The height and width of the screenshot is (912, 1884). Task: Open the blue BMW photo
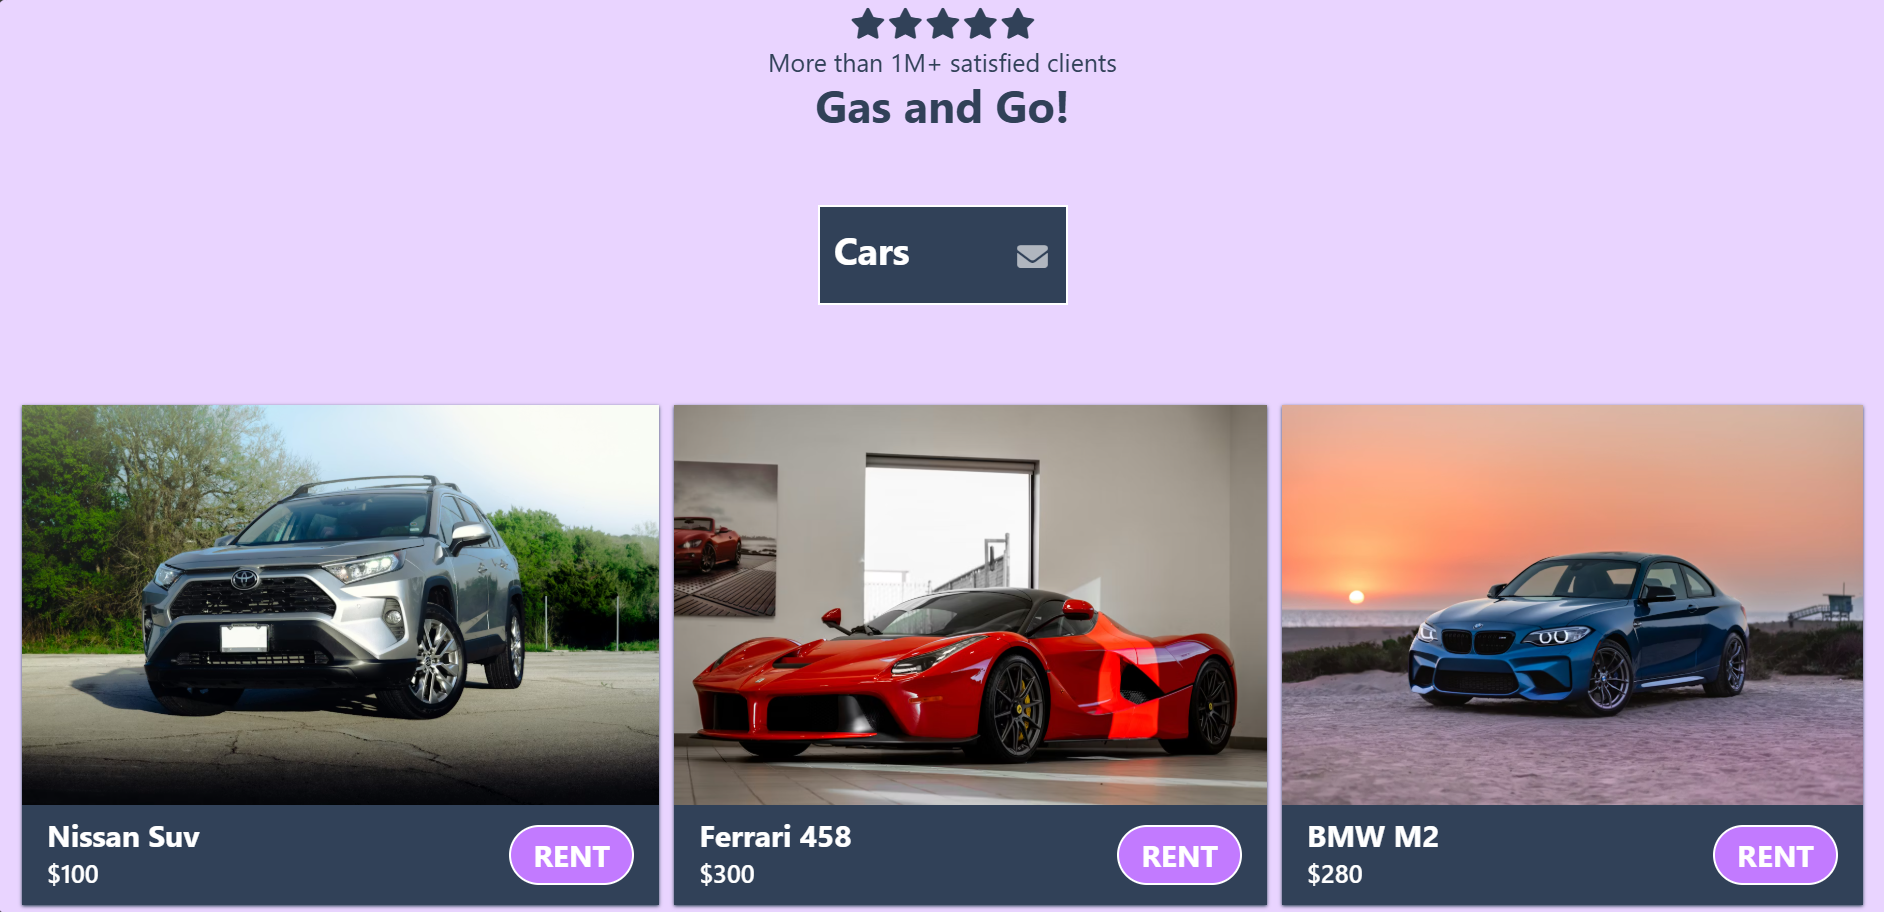(x=1572, y=605)
